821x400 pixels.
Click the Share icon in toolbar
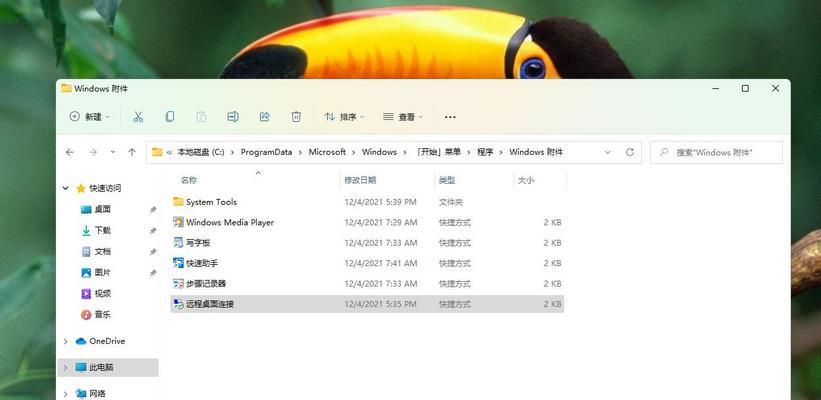264,117
